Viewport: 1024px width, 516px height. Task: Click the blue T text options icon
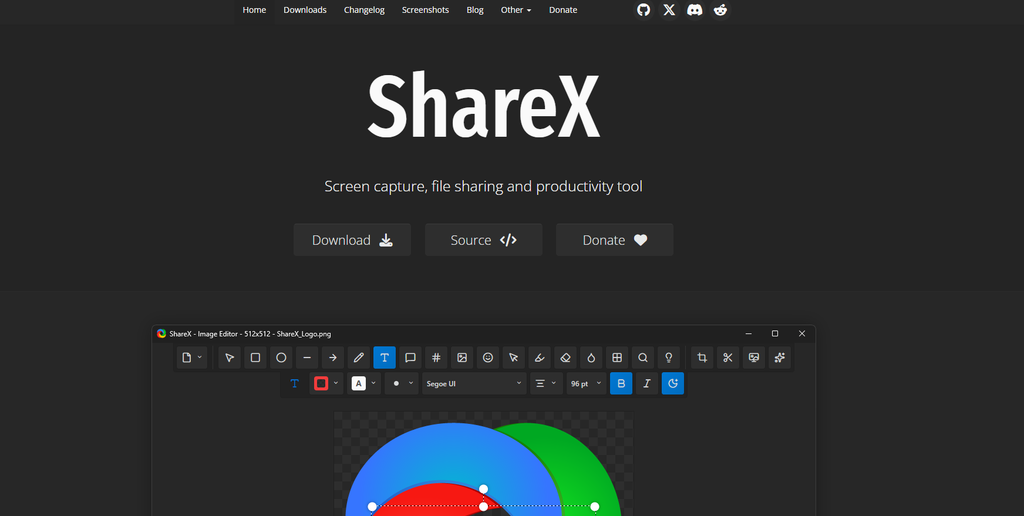295,383
